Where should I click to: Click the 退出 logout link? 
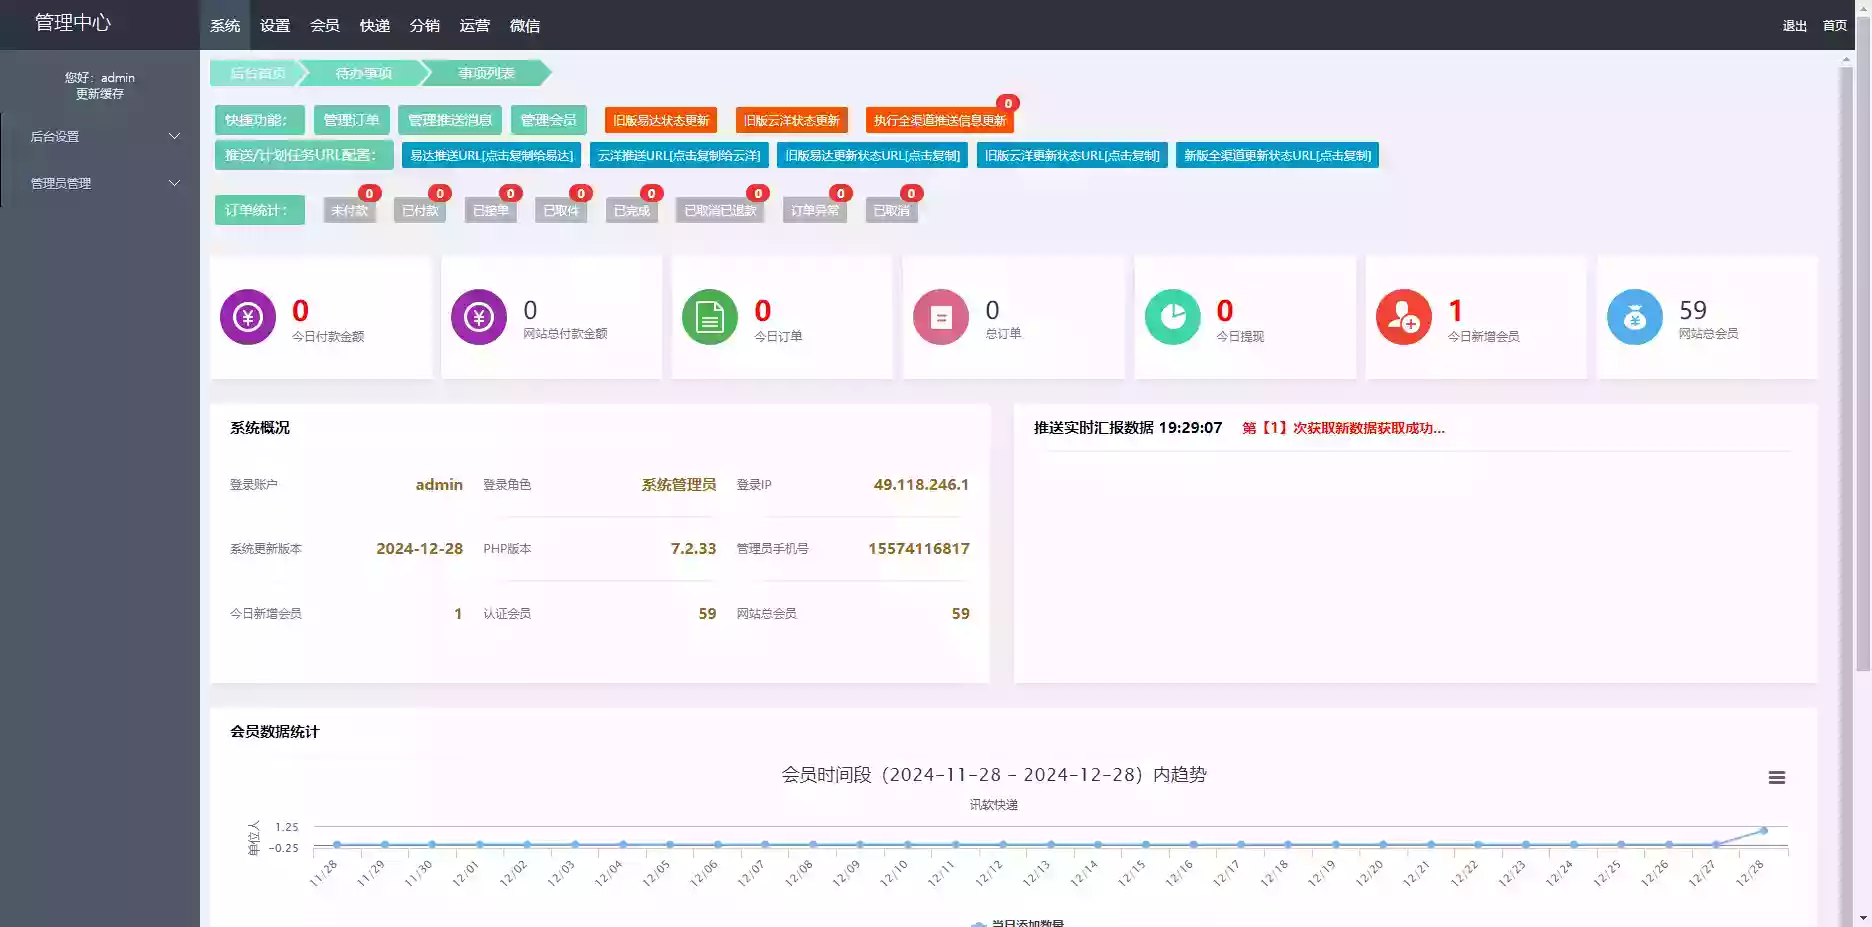coord(1794,26)
